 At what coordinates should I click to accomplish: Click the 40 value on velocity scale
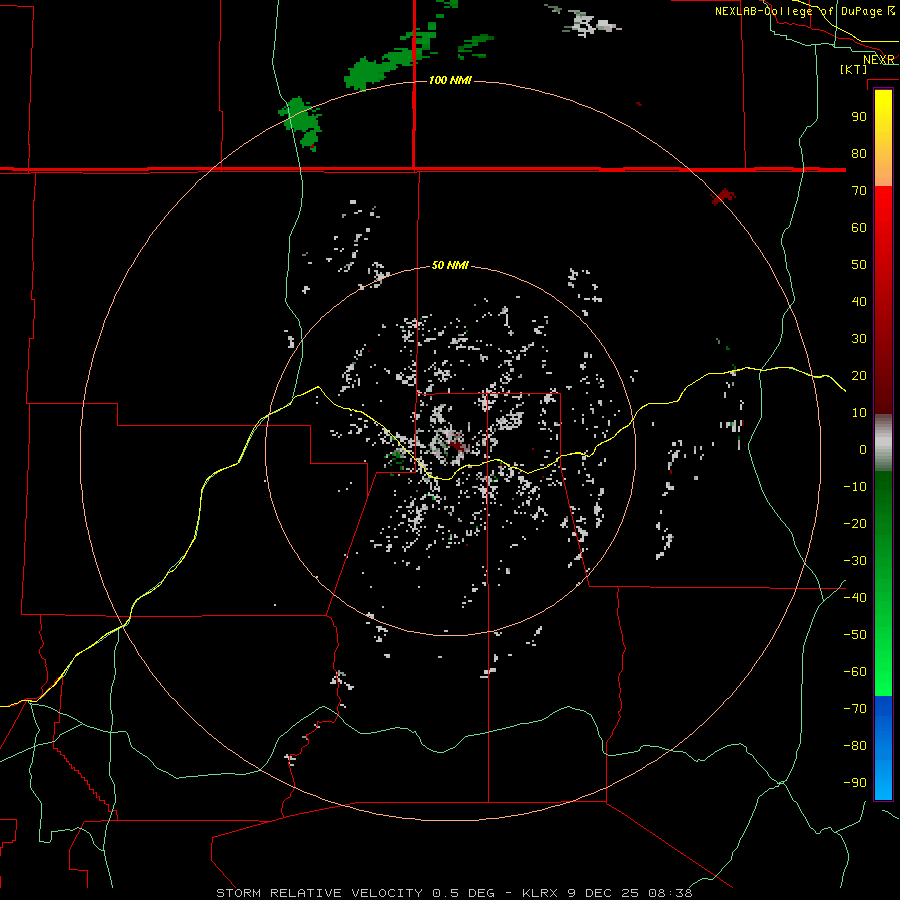[859, 301]
